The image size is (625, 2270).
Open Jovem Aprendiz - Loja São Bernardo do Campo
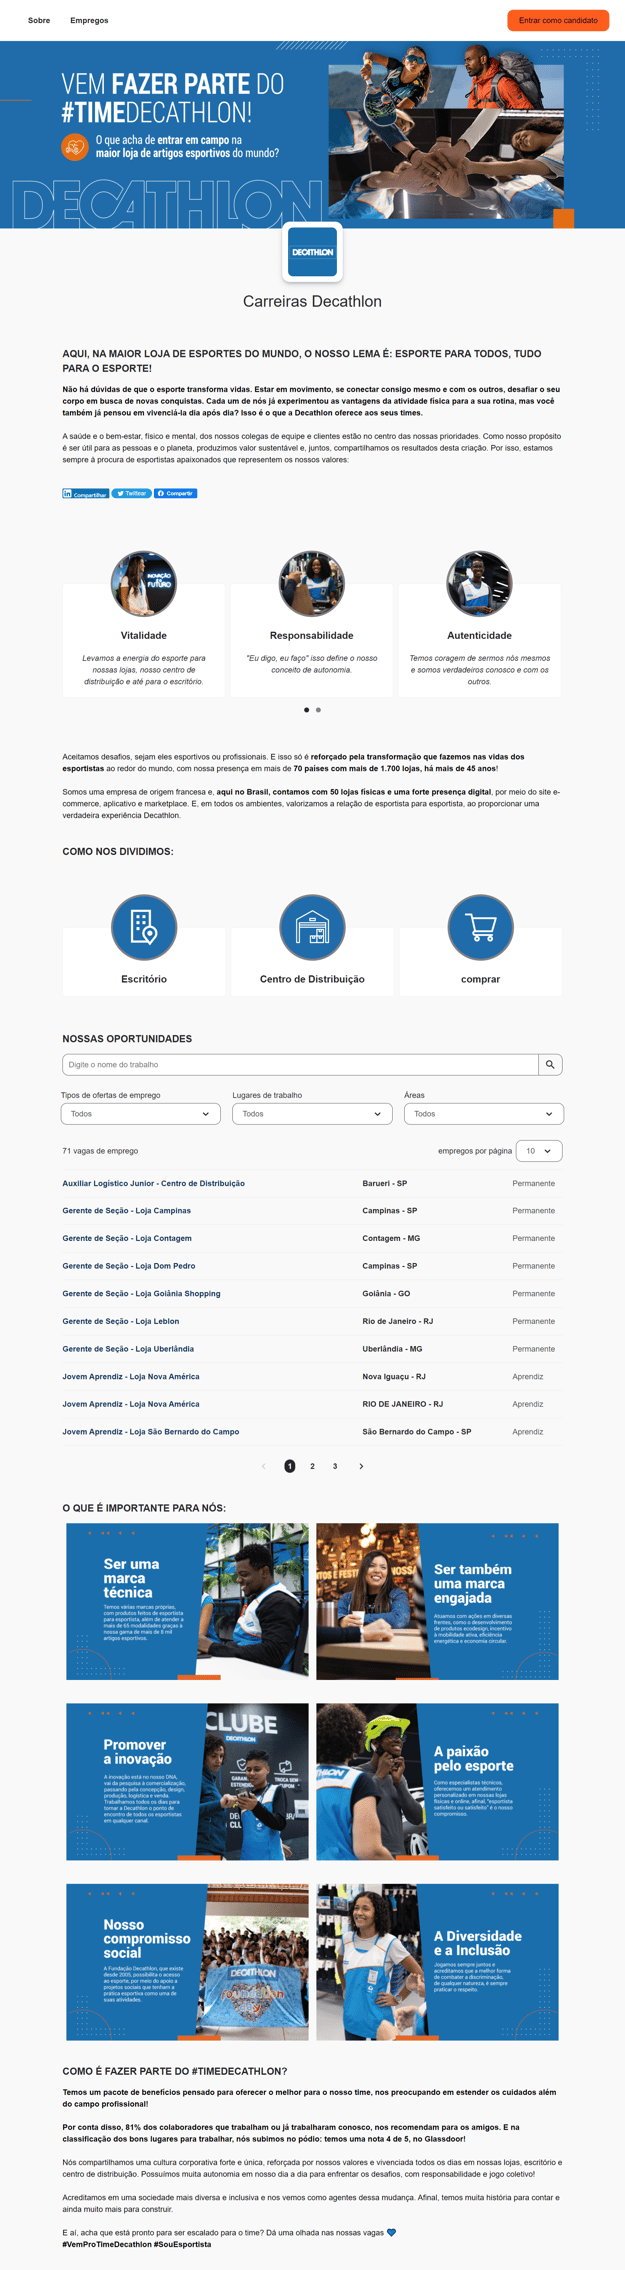coord(151,1432)
